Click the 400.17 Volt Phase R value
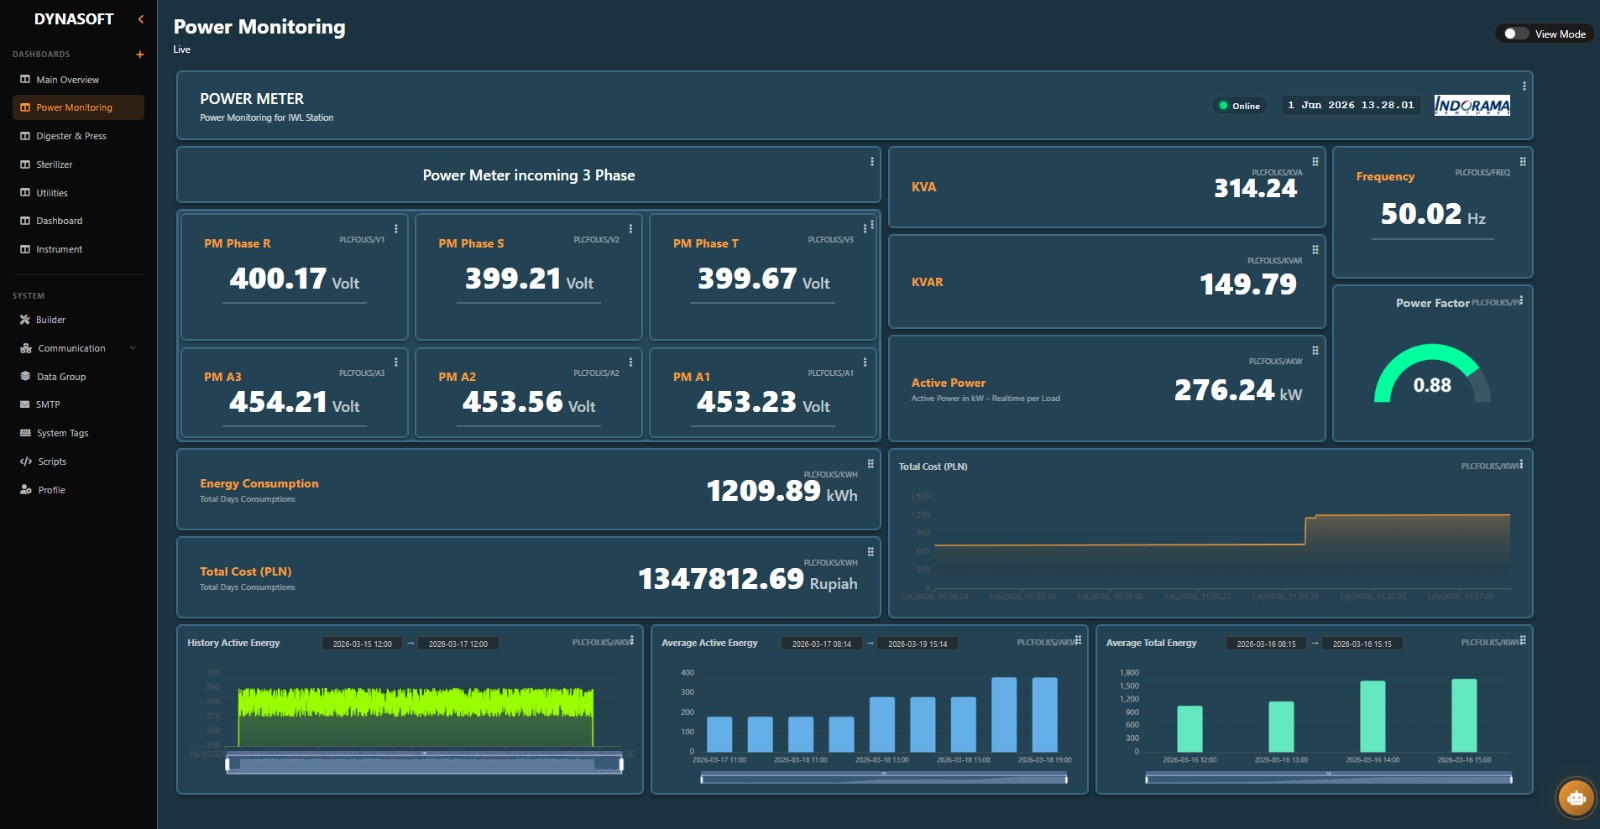This screenshot has width=1600, height=829. (x=294, y=279)
